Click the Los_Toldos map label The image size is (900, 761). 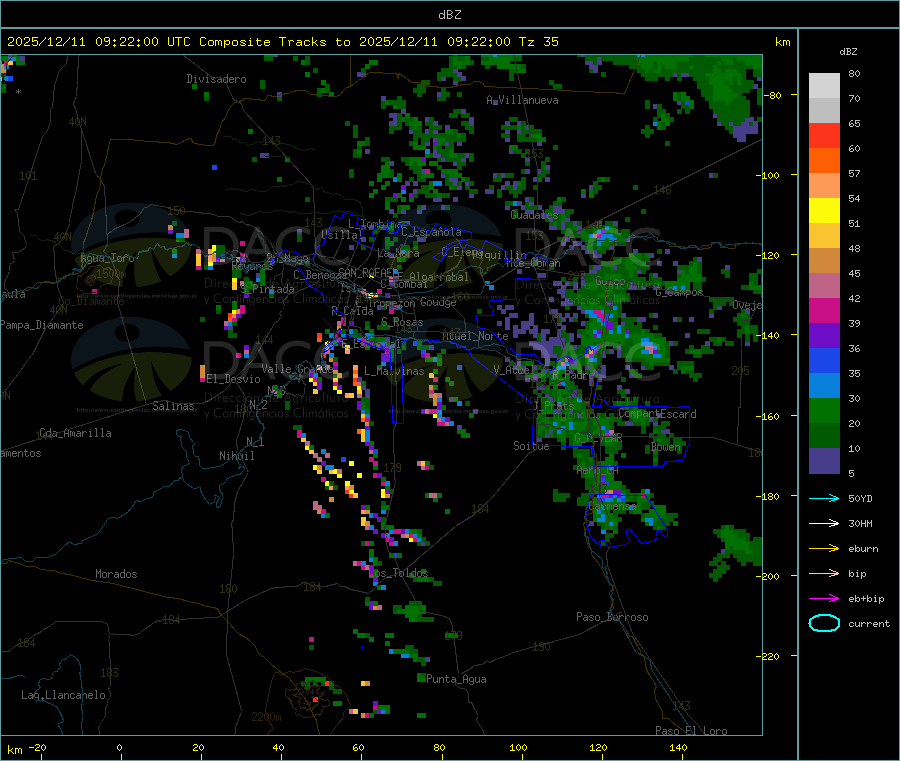point(398,573)
